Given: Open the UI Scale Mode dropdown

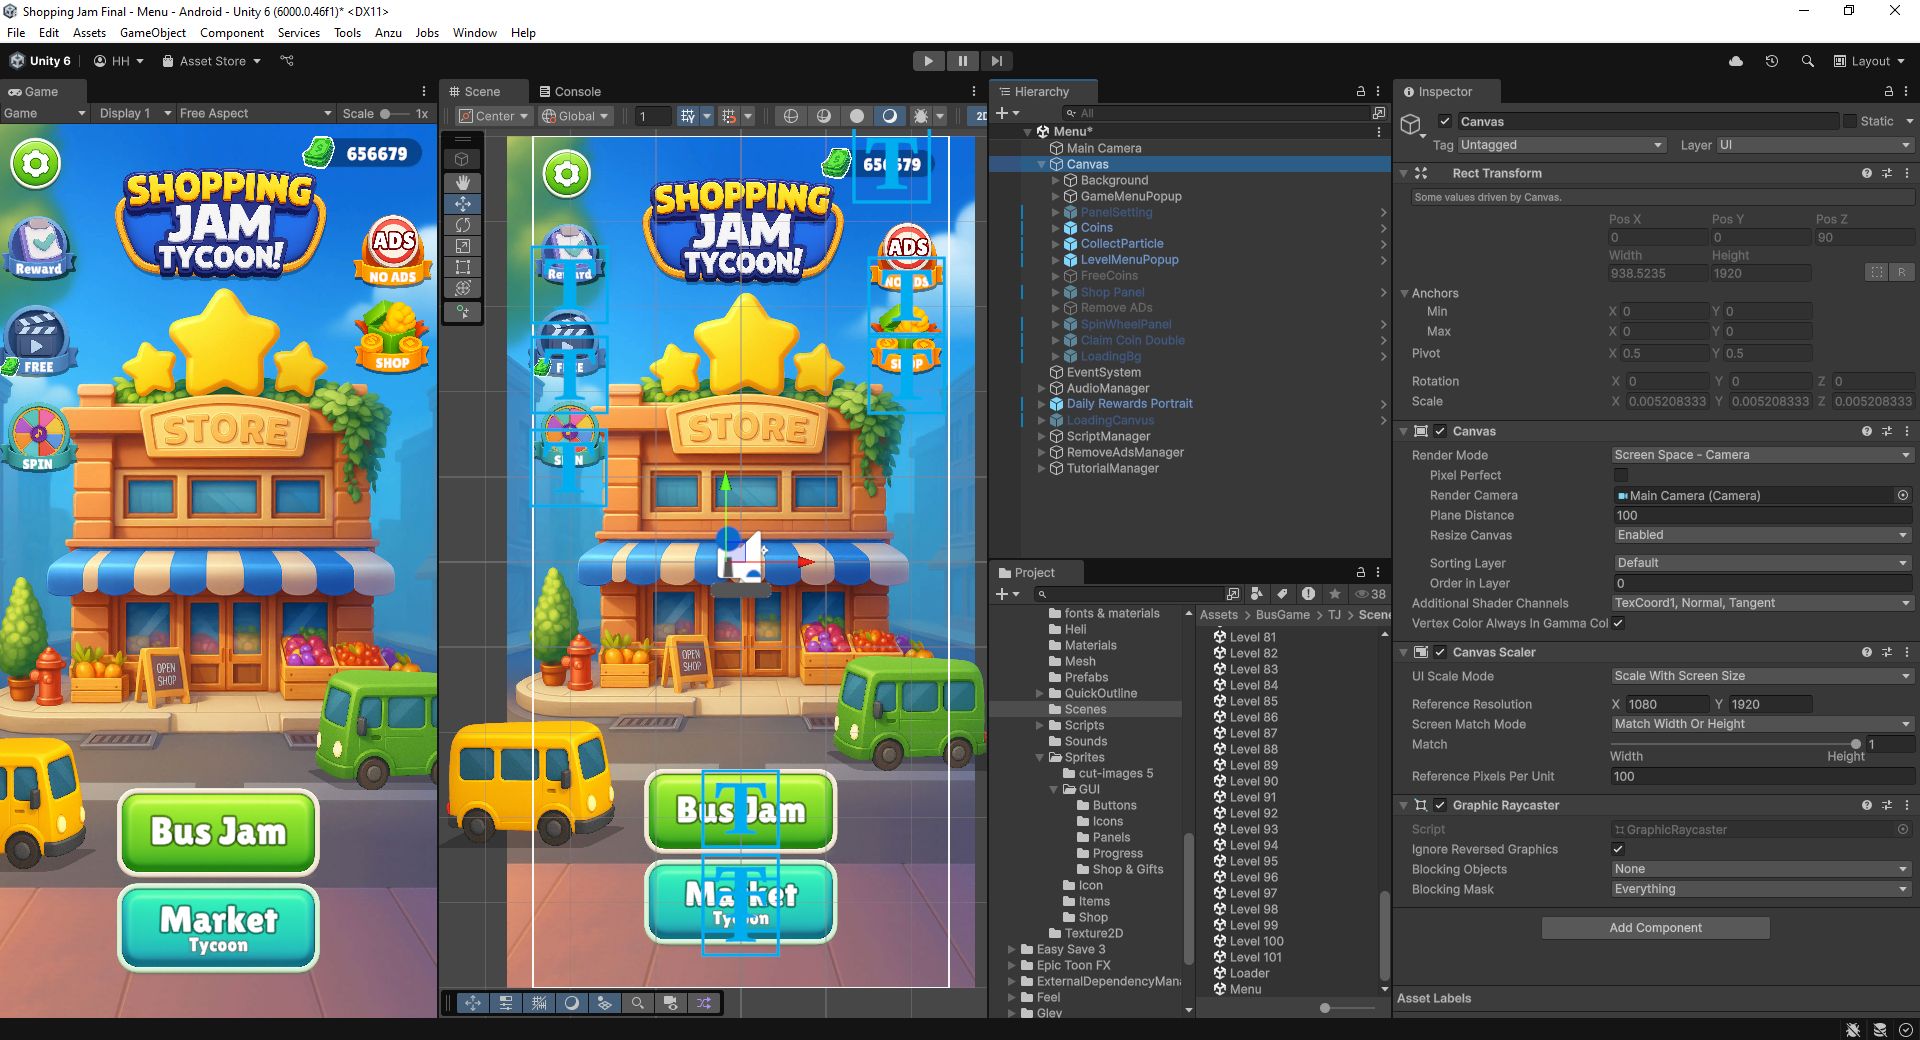Looking at the screenshot, I should coord(1762,676).
